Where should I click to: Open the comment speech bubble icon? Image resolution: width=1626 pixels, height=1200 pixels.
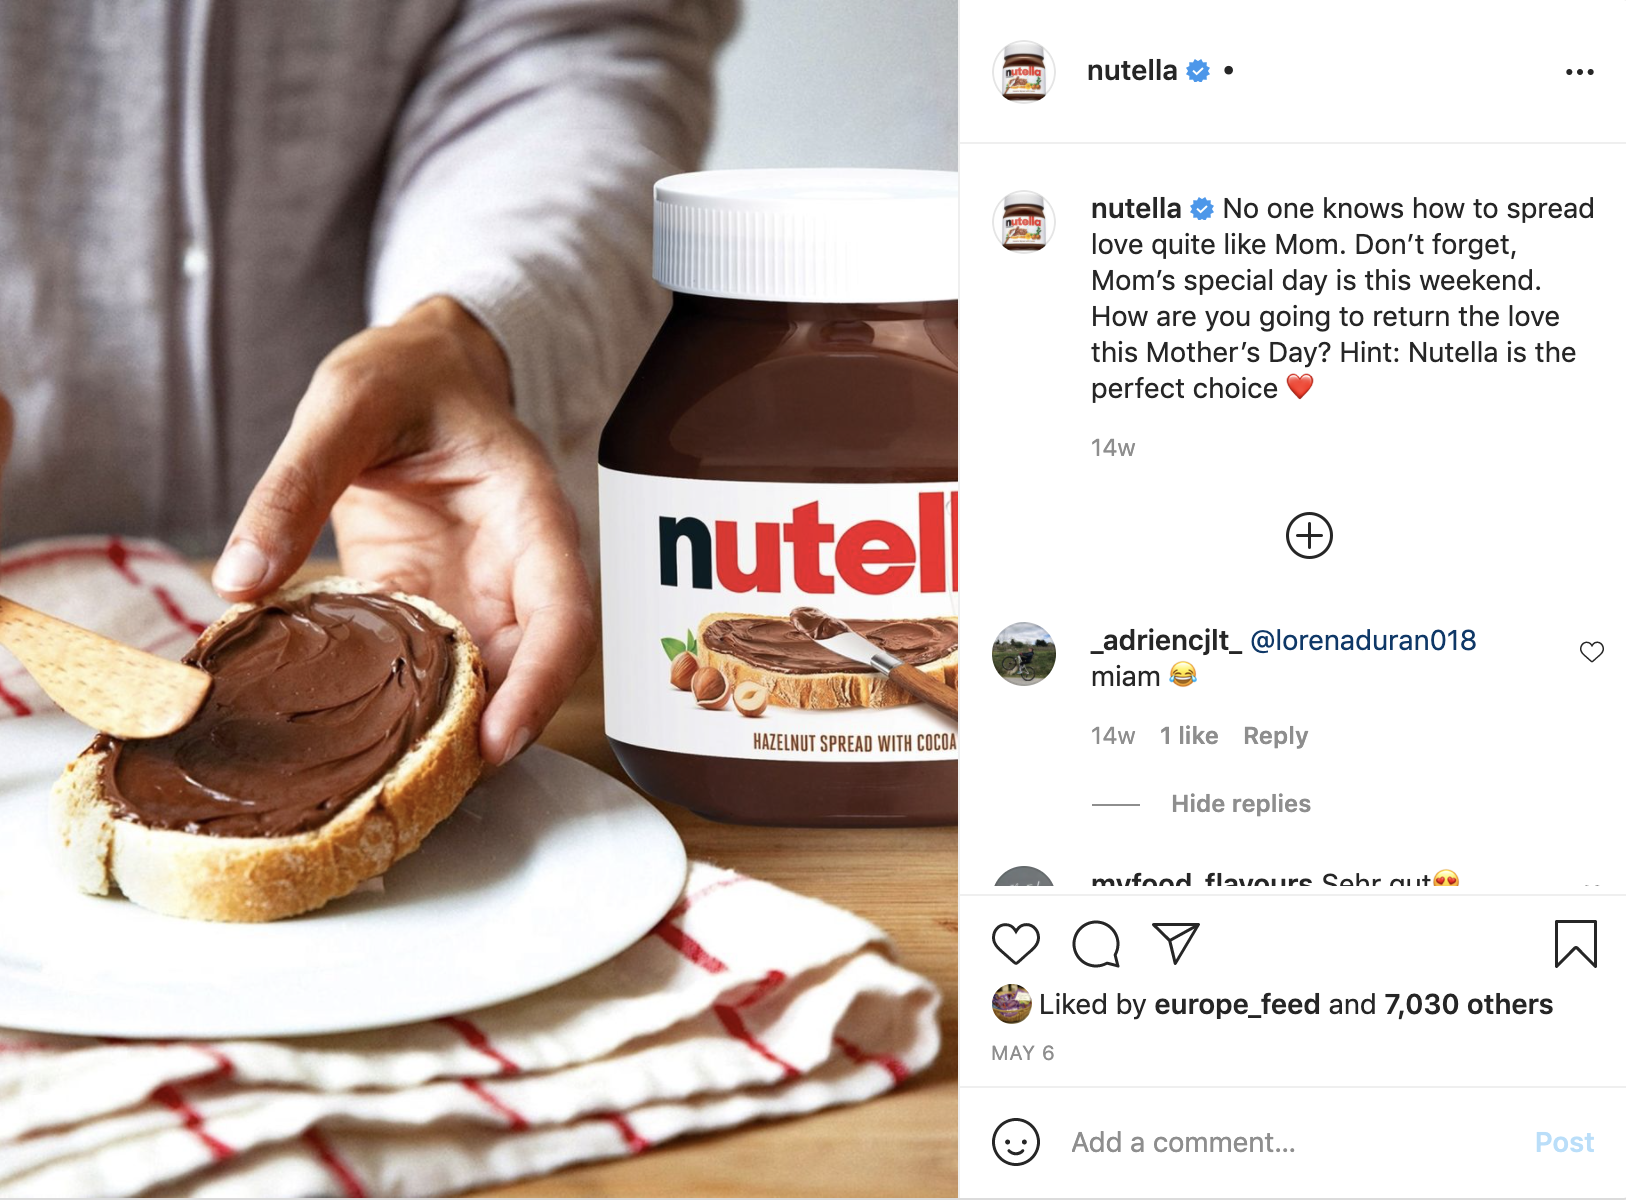(1096, 944)
